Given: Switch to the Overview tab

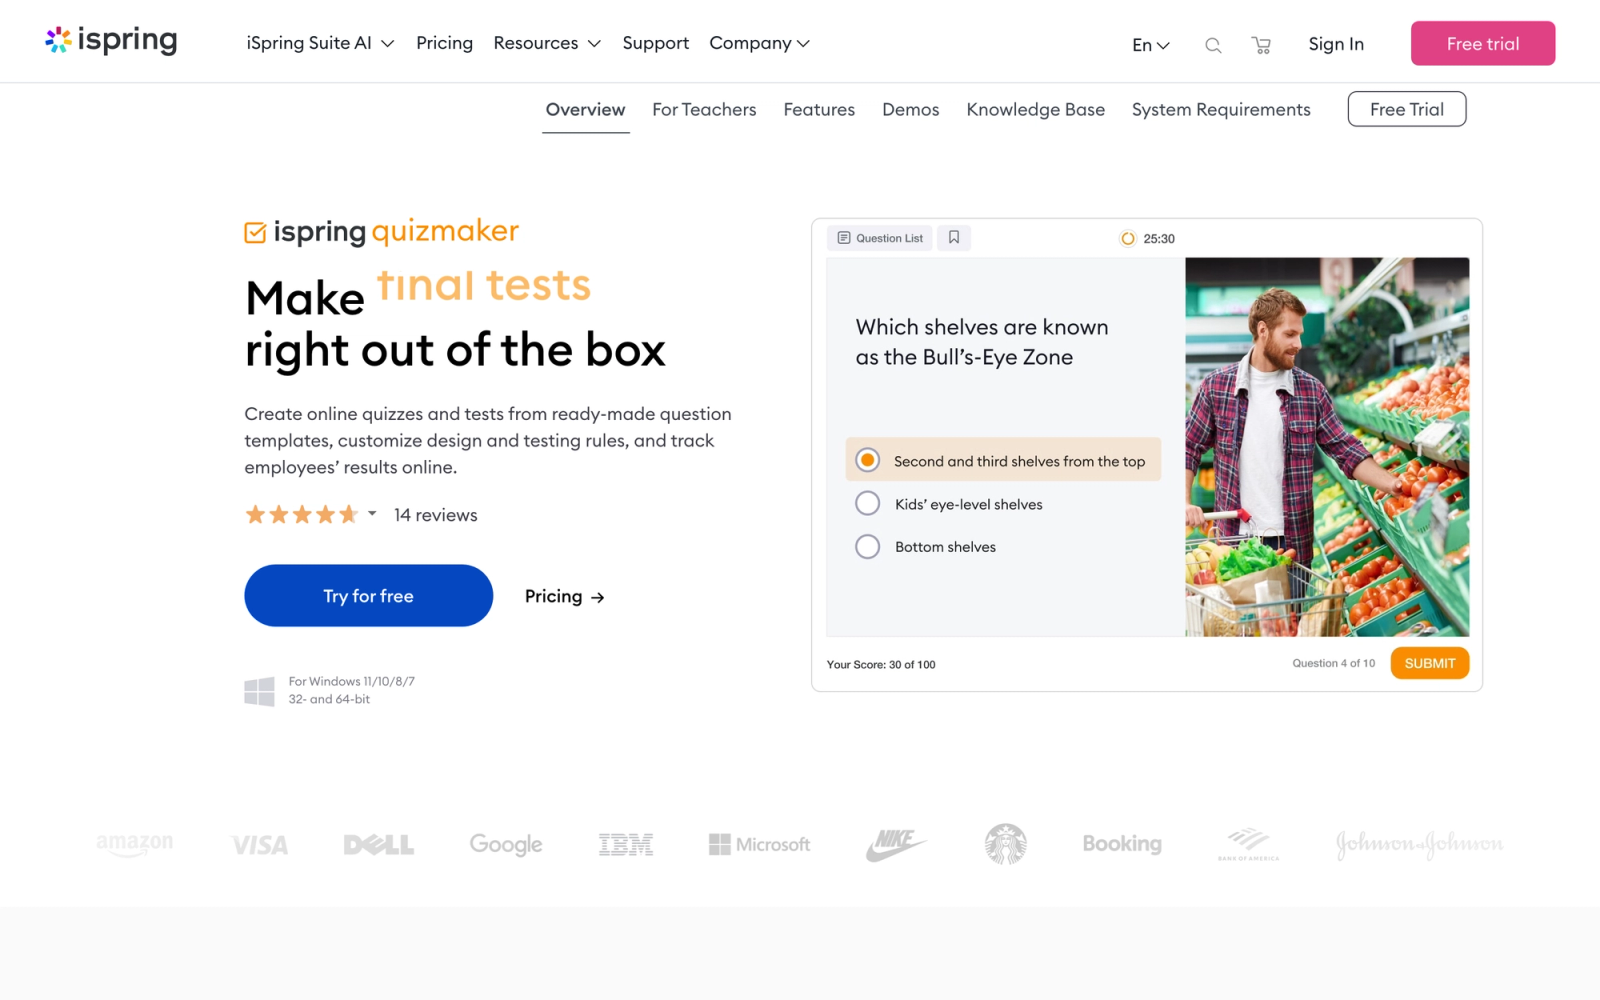Looking at the screenshot, I should pos(585,110).
